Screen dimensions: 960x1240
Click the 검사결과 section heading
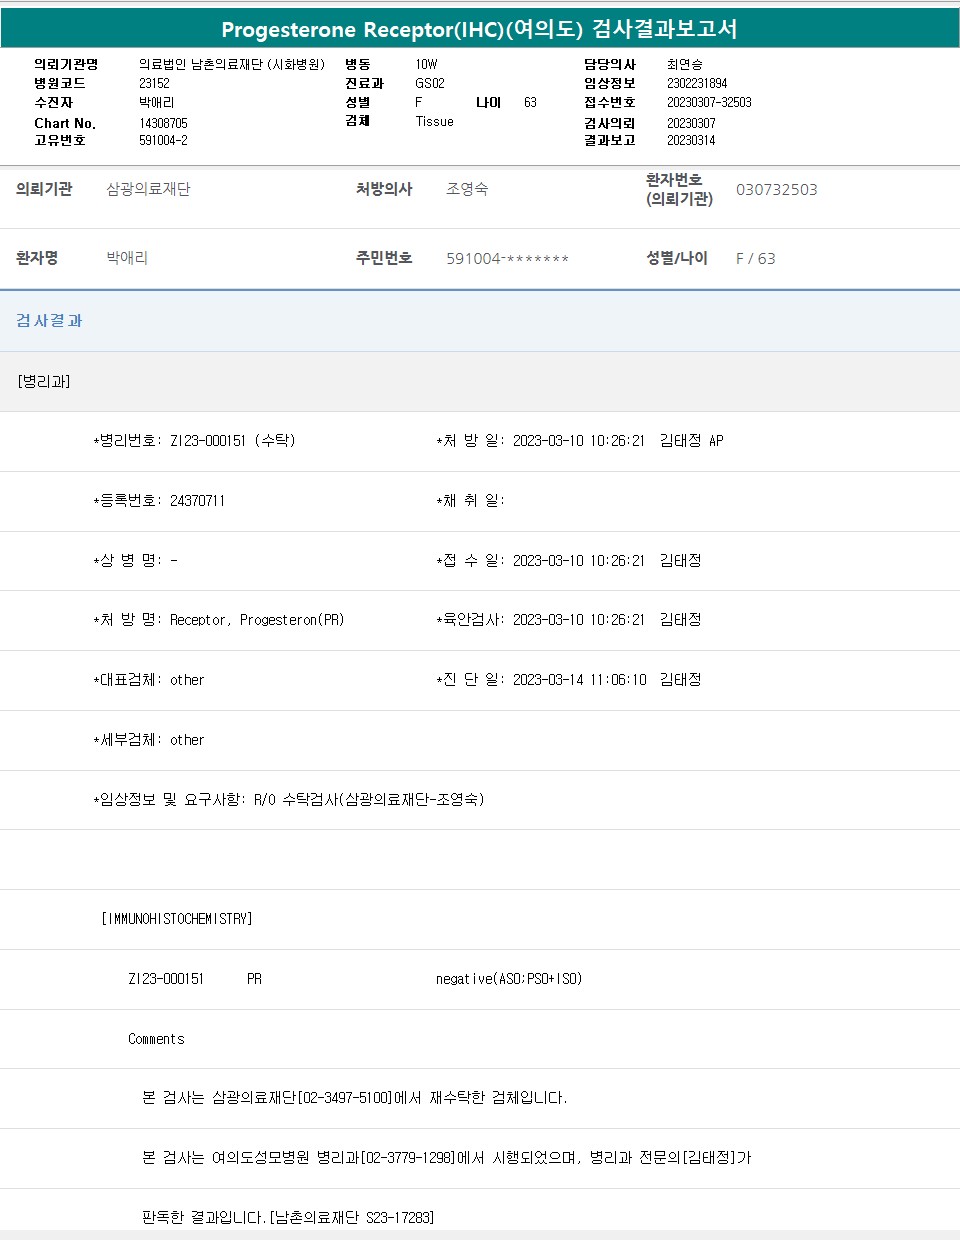49,321
